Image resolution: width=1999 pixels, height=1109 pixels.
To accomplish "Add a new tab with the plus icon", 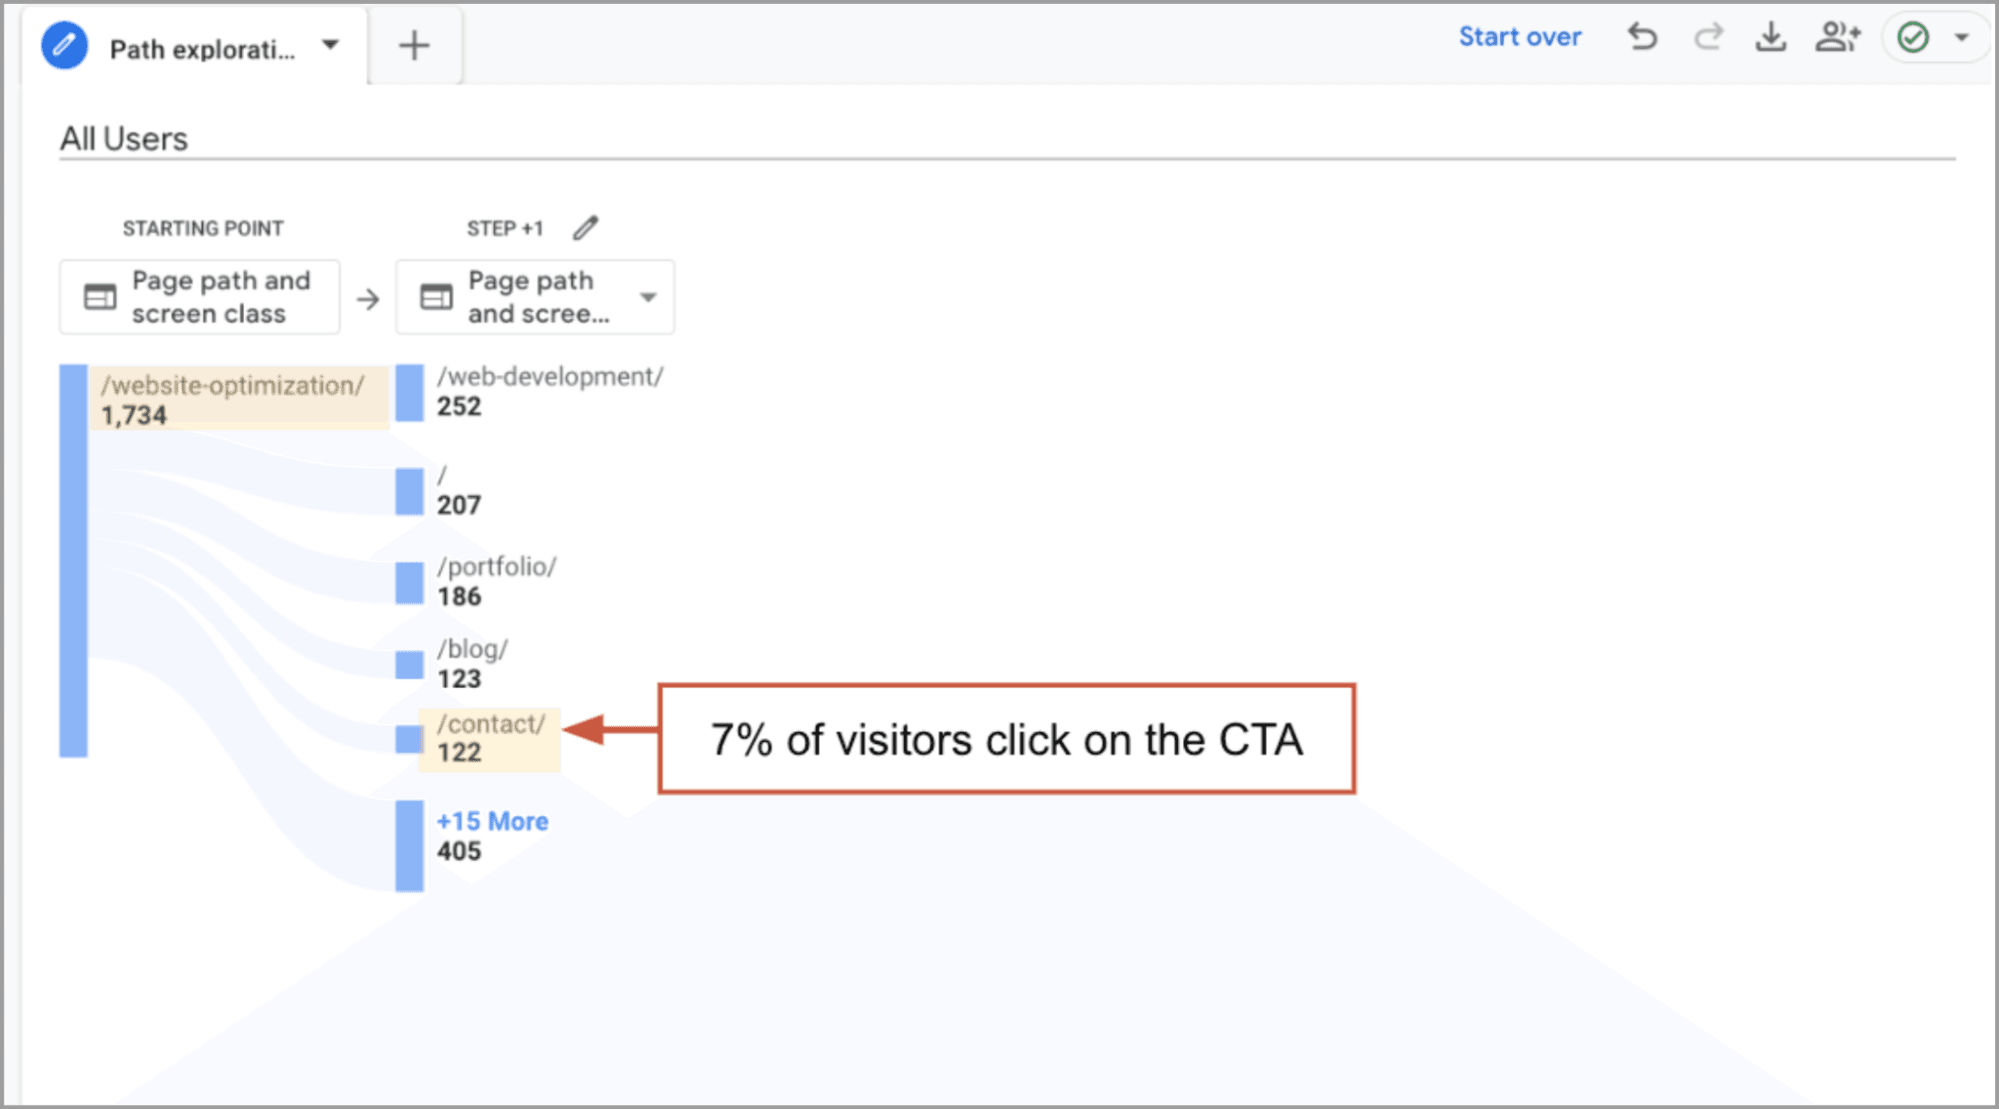I will [x=414, y=46].
